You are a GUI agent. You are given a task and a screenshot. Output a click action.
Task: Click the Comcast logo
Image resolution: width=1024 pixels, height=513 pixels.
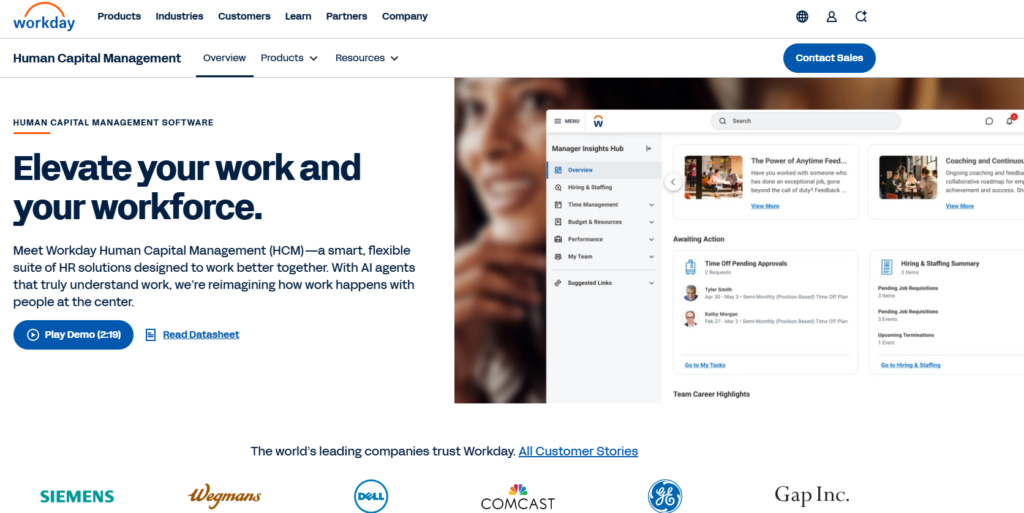(x=518, y=497)
